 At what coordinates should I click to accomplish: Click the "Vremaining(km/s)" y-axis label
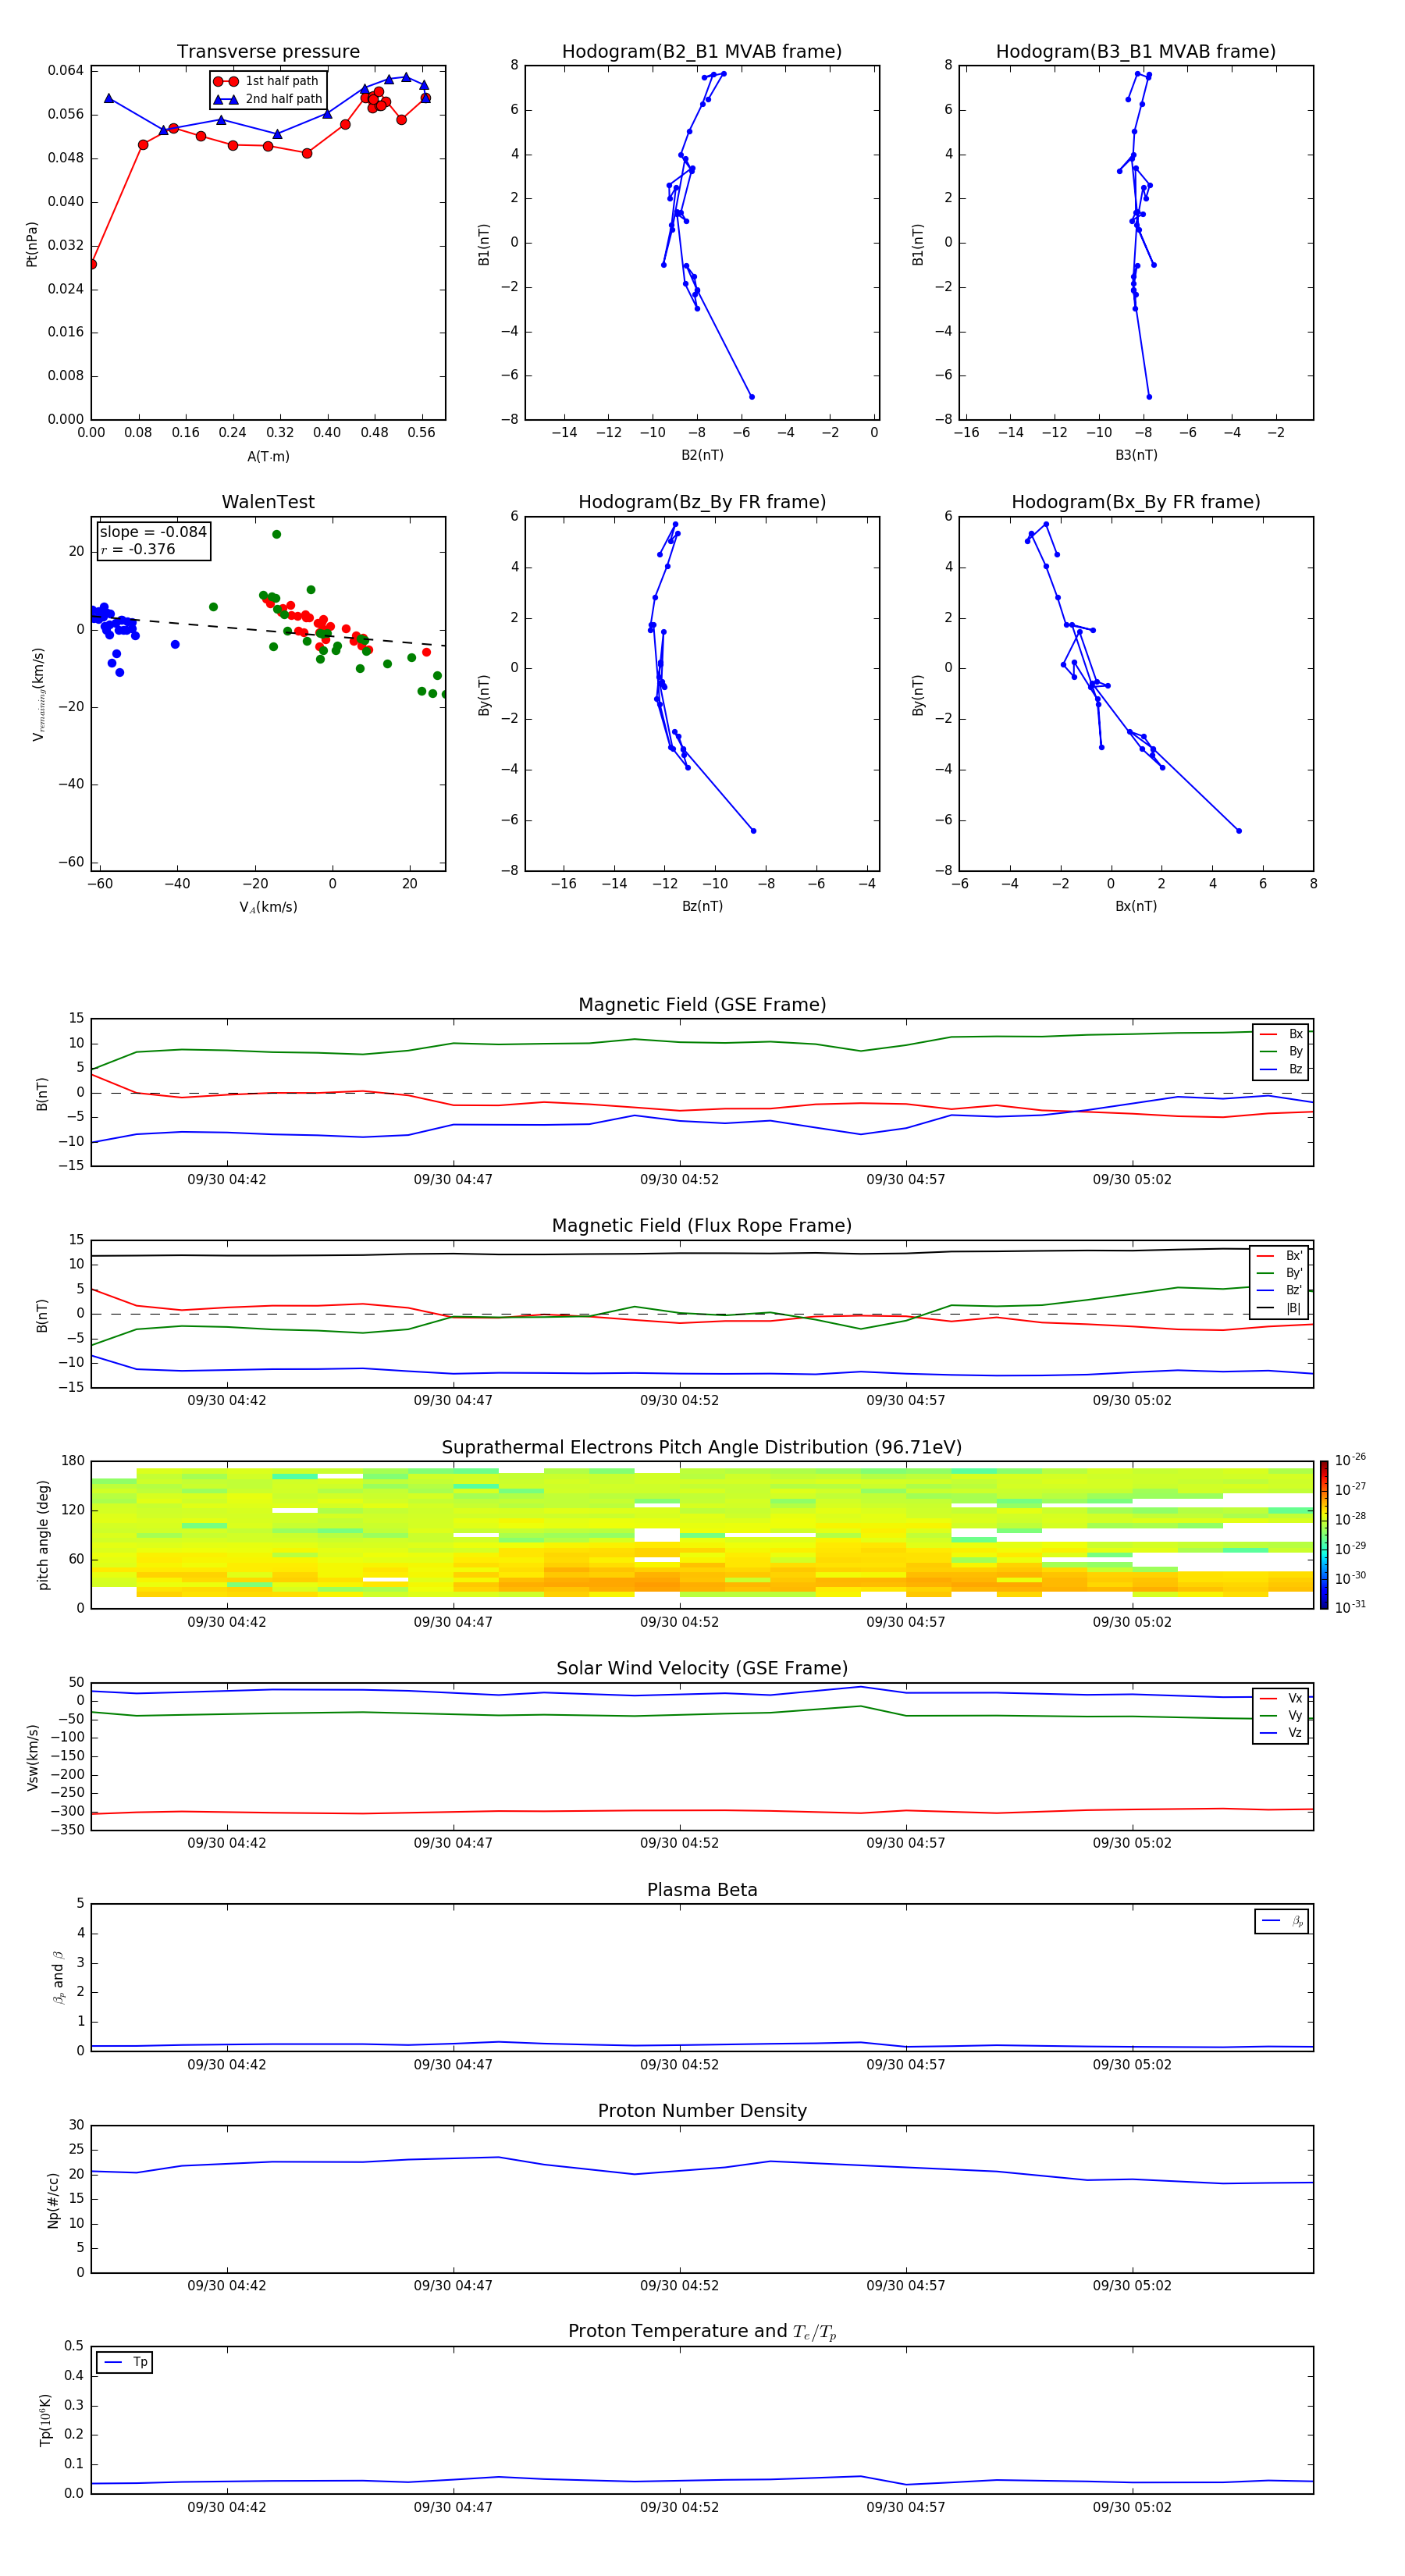(38, 694)
